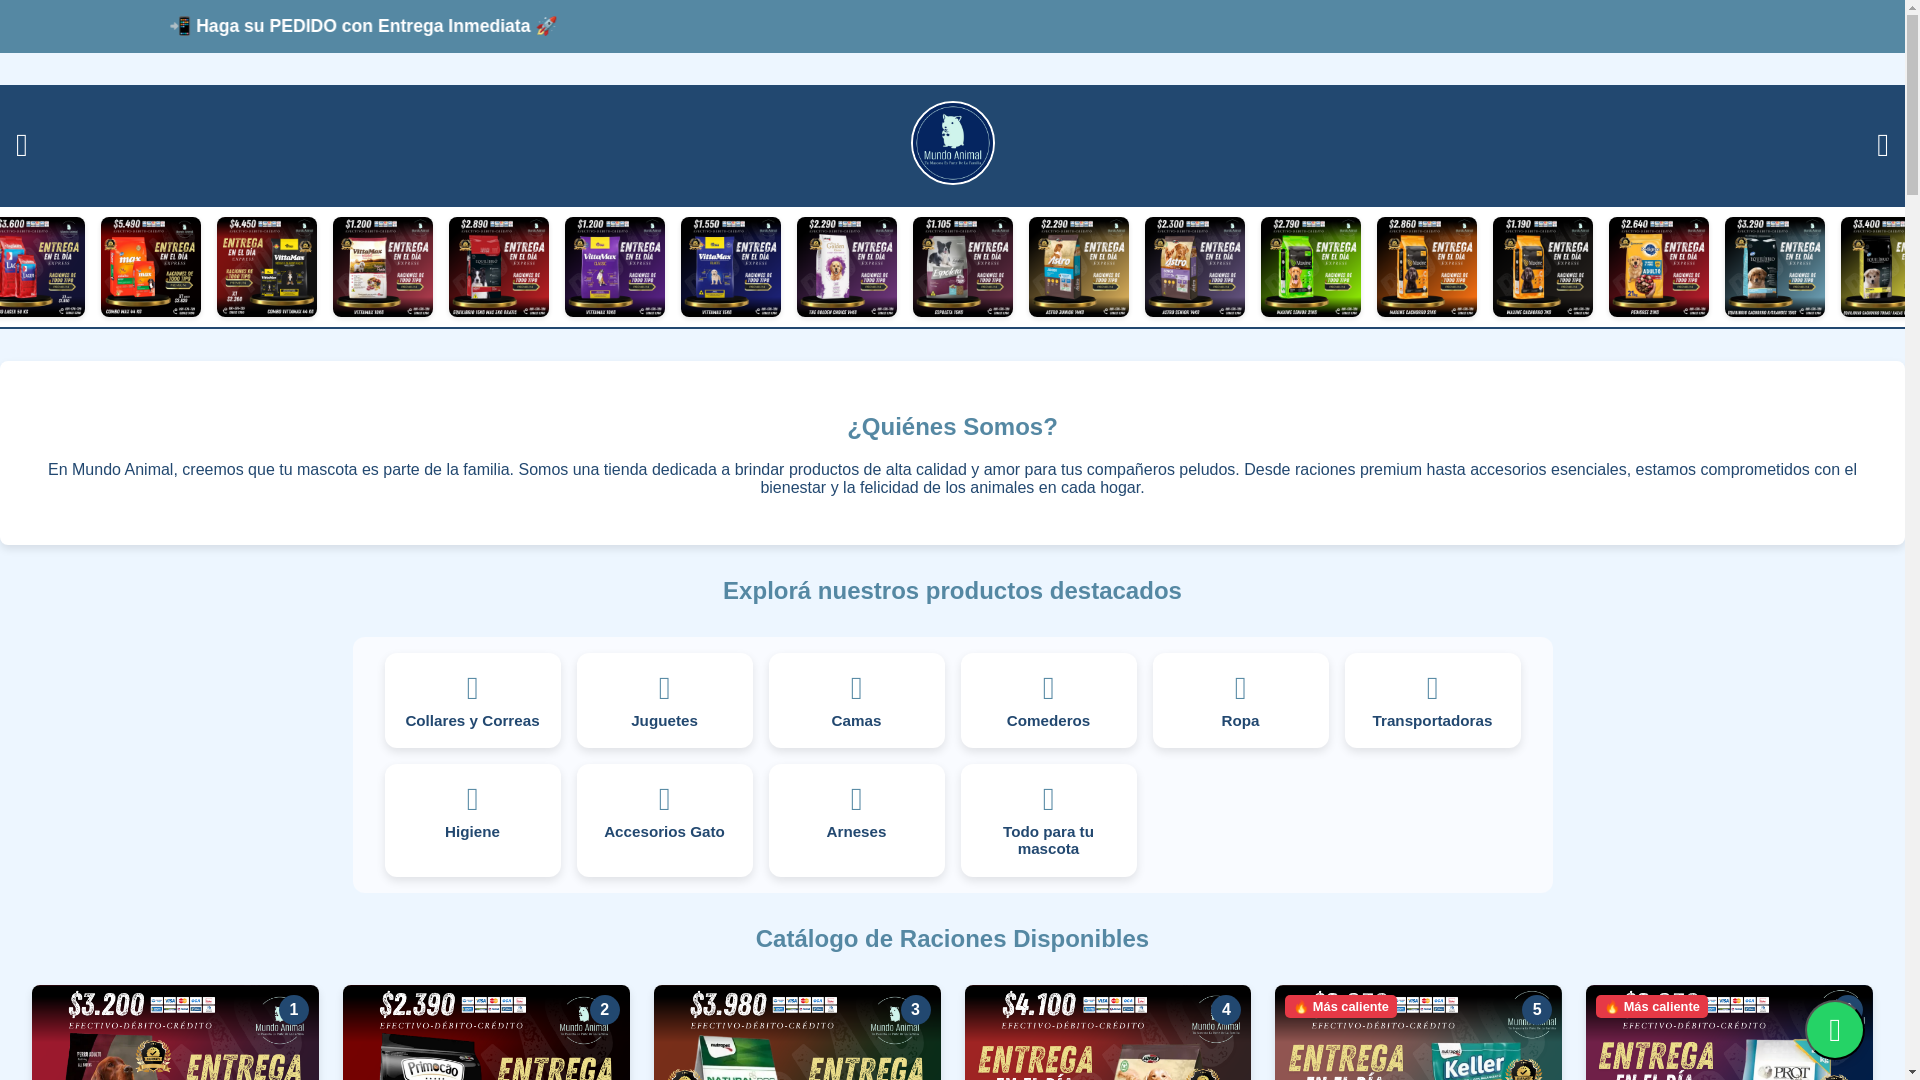Open catalog card 4 priced $4.100
1920x1080 pixels.
point(1108,1032)
